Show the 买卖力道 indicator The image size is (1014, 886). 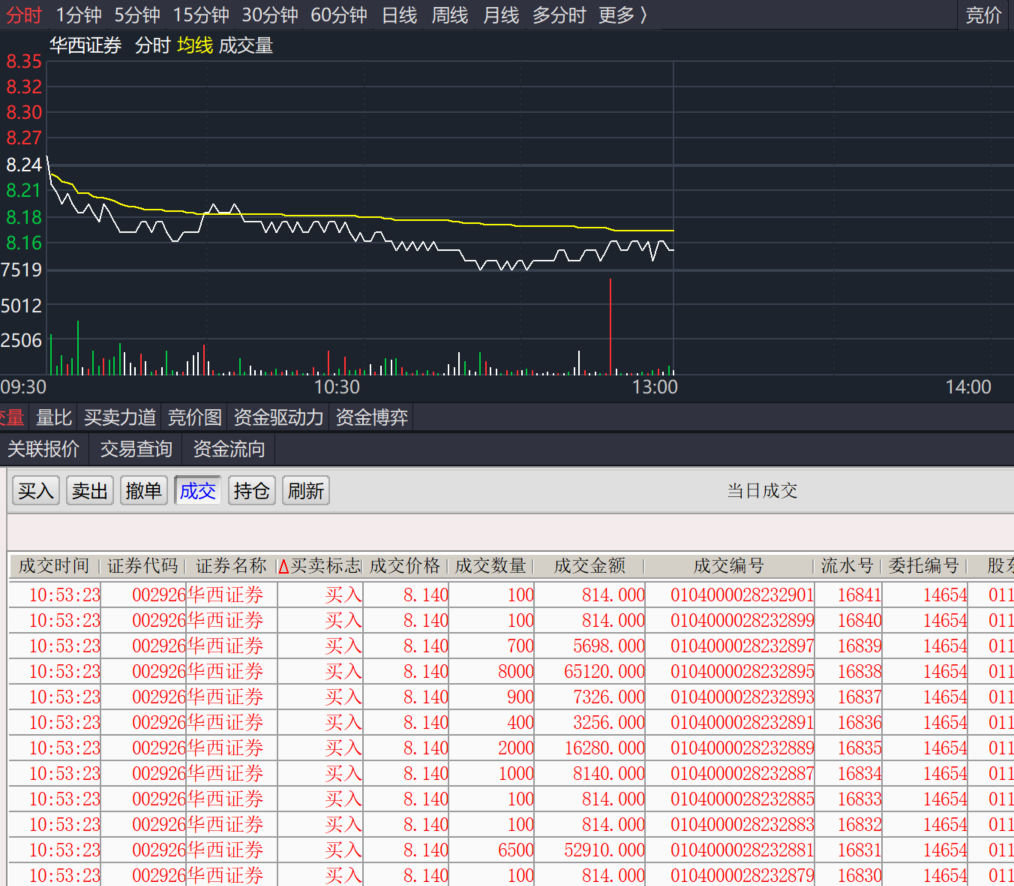[x=120, y=417]
